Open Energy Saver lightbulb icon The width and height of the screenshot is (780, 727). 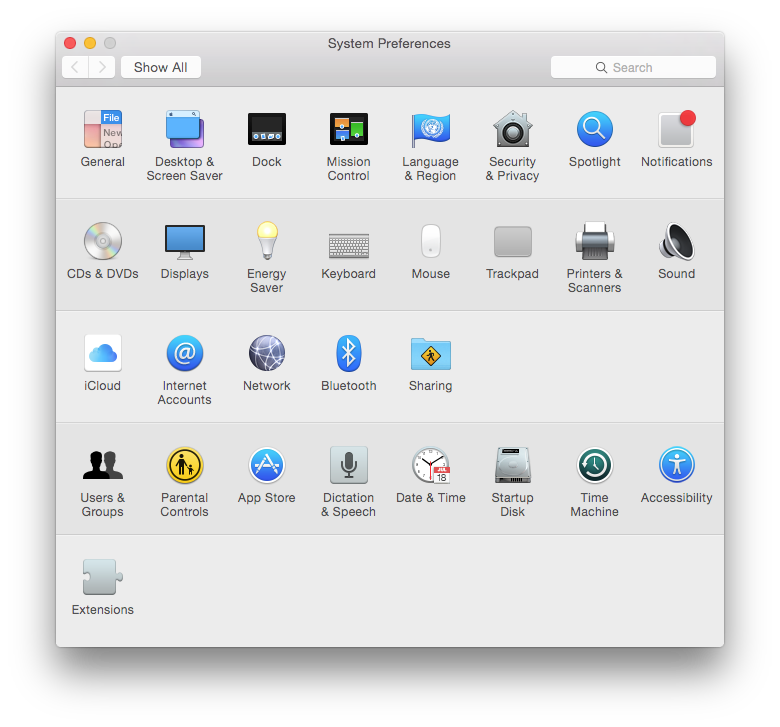(x=267, y=241)
